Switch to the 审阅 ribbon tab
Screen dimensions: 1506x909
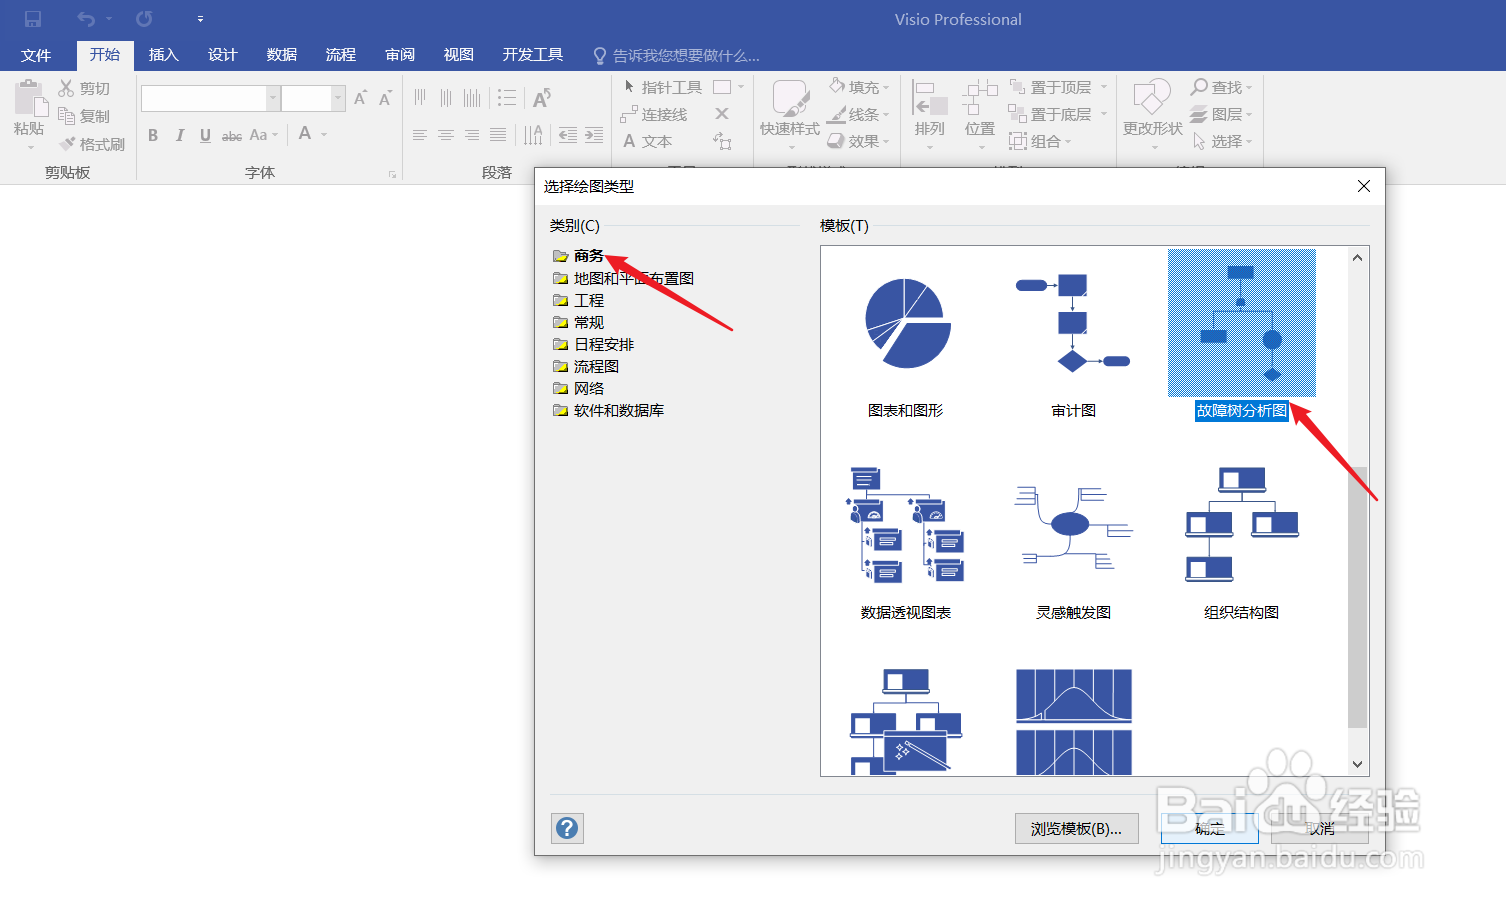(399, 55)
